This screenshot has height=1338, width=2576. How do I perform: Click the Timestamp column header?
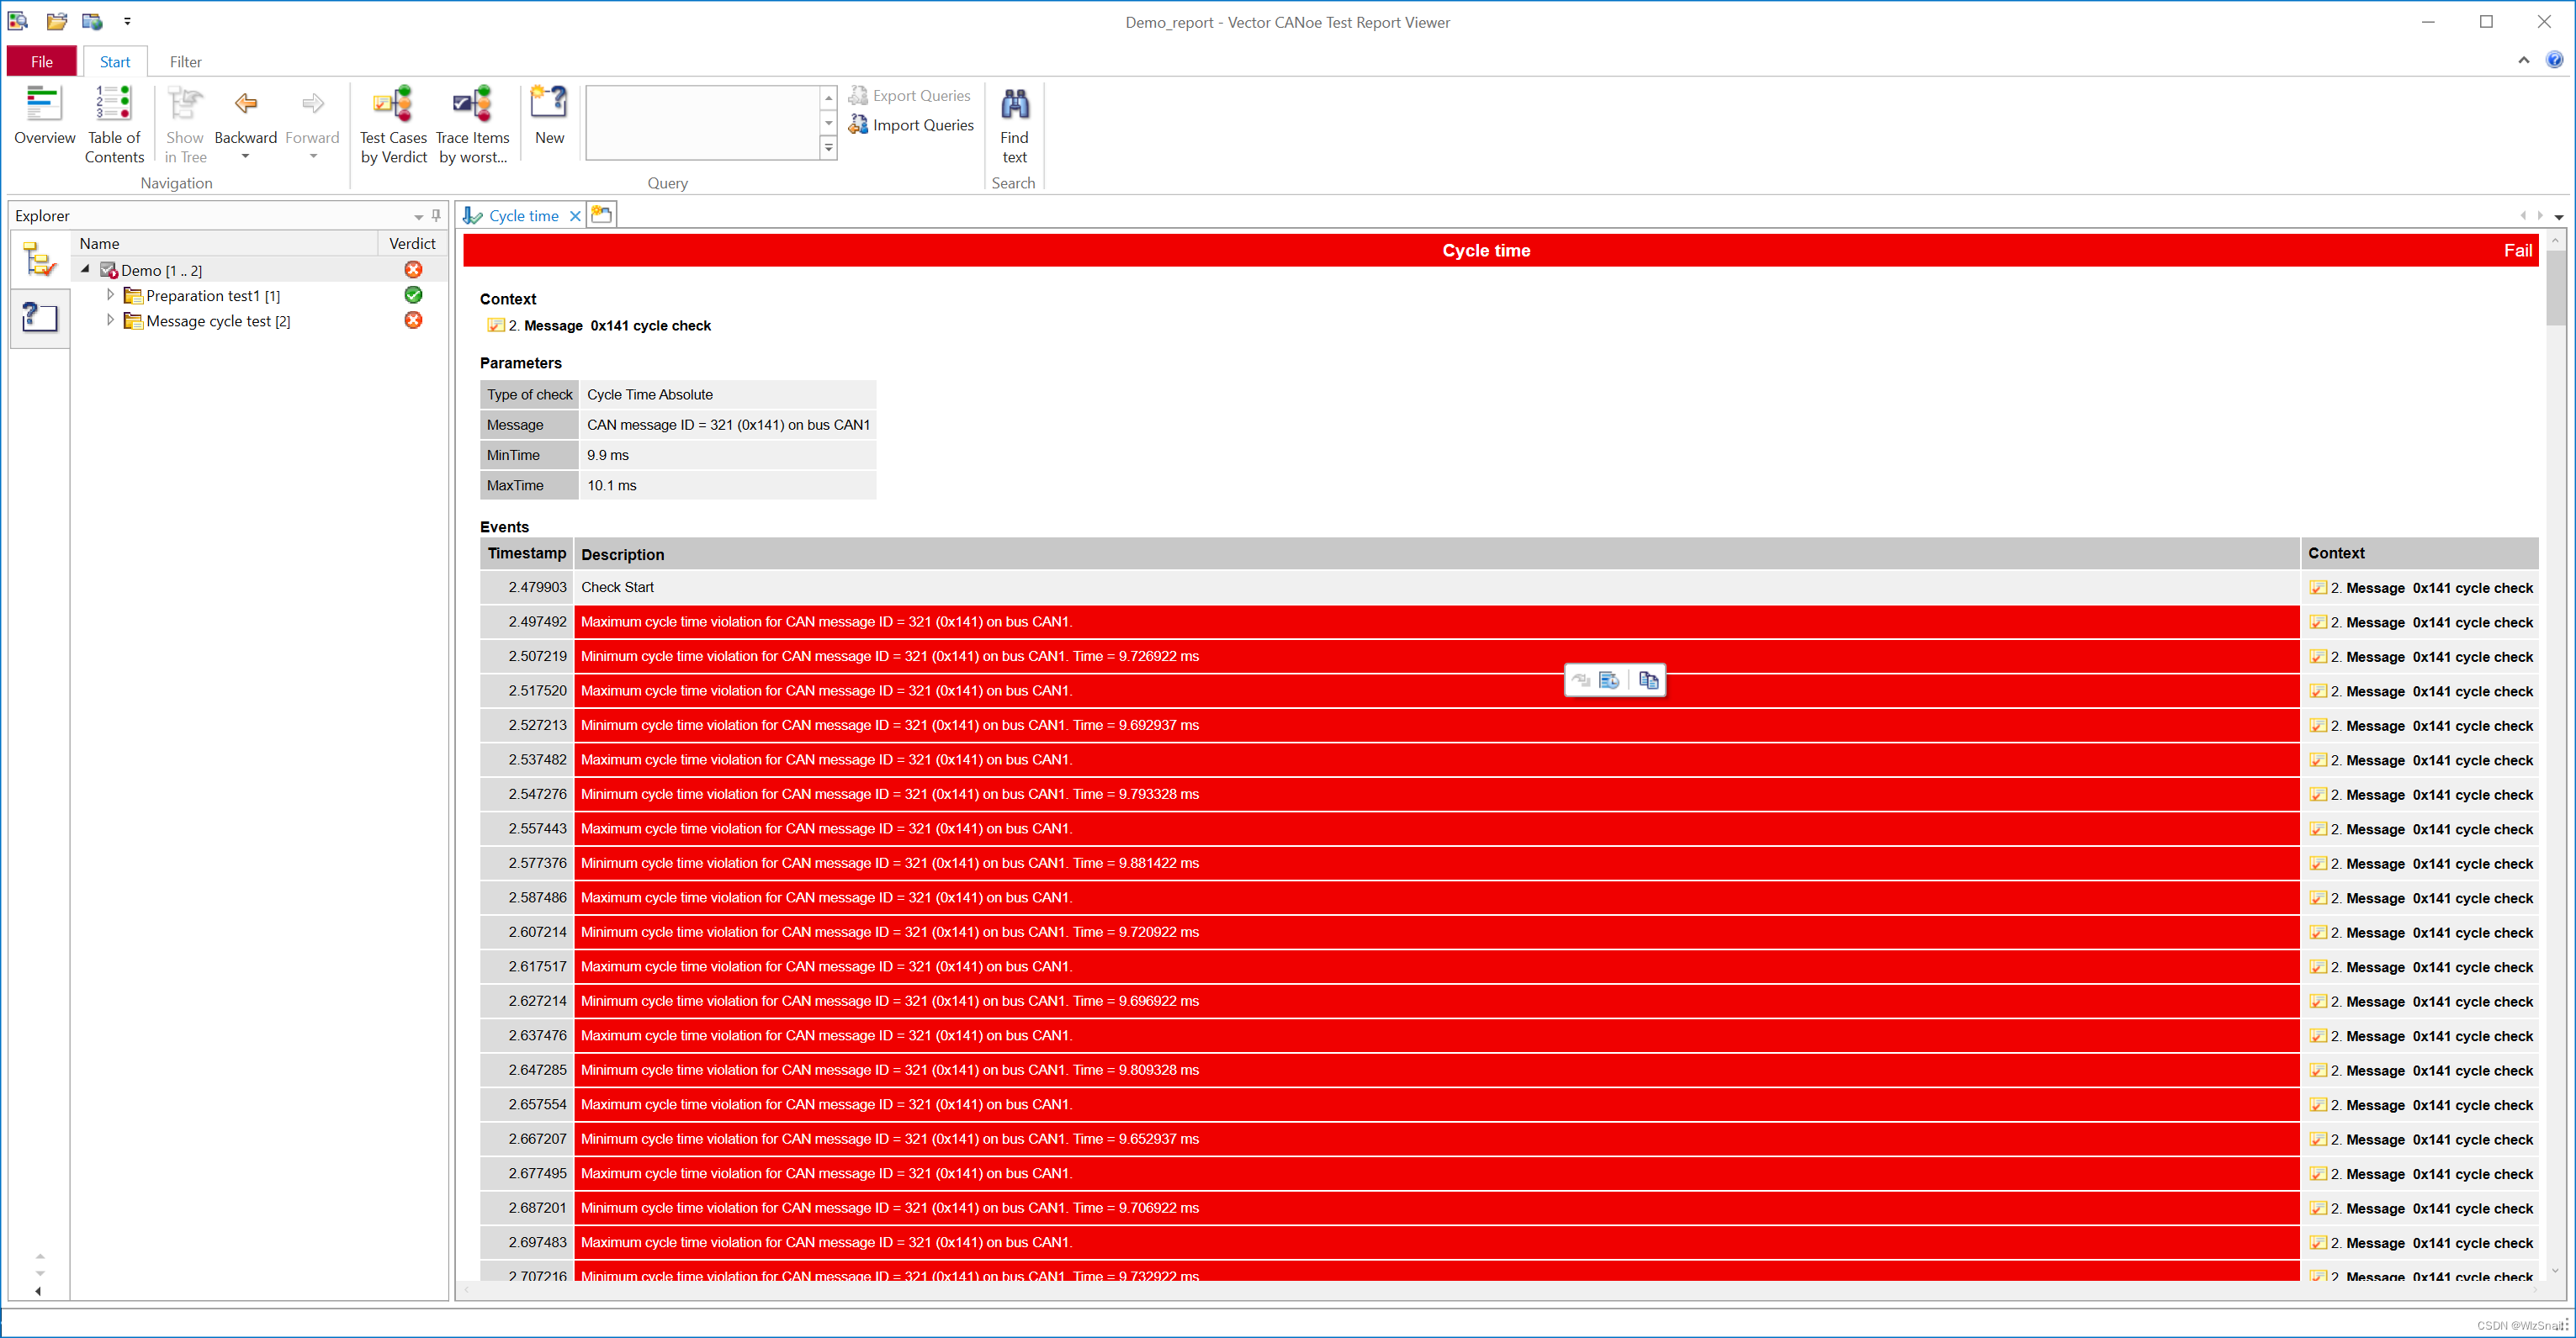coord(526,553)
